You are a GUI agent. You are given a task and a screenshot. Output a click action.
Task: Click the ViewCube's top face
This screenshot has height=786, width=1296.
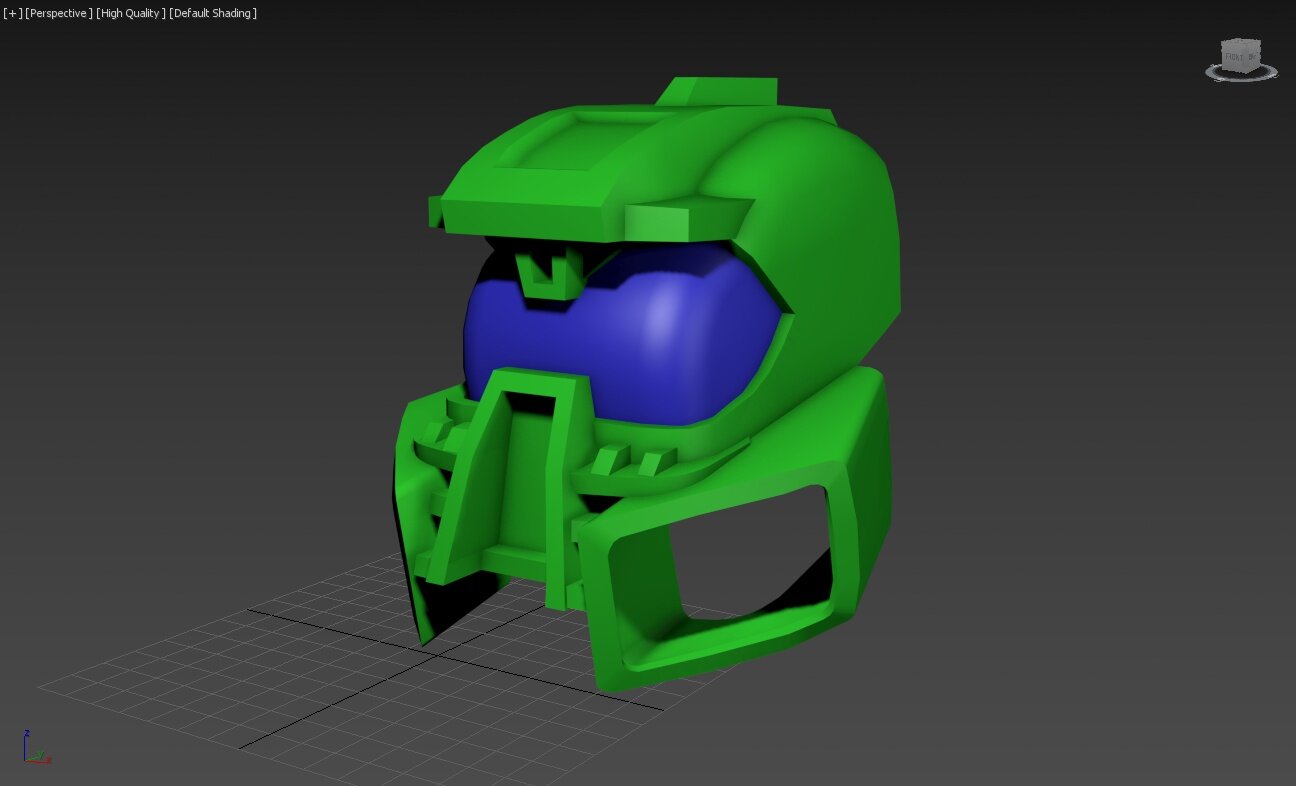coord(1243,43)
